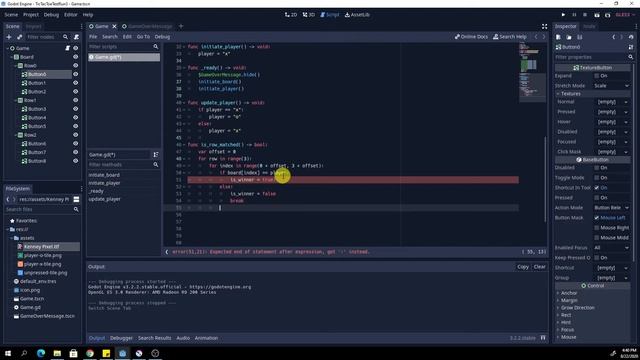The width and height of the screenshot is (640, 360).
Task: Open script icon beside the Game node
Action: pyautogui.click(x=68, y=48)
